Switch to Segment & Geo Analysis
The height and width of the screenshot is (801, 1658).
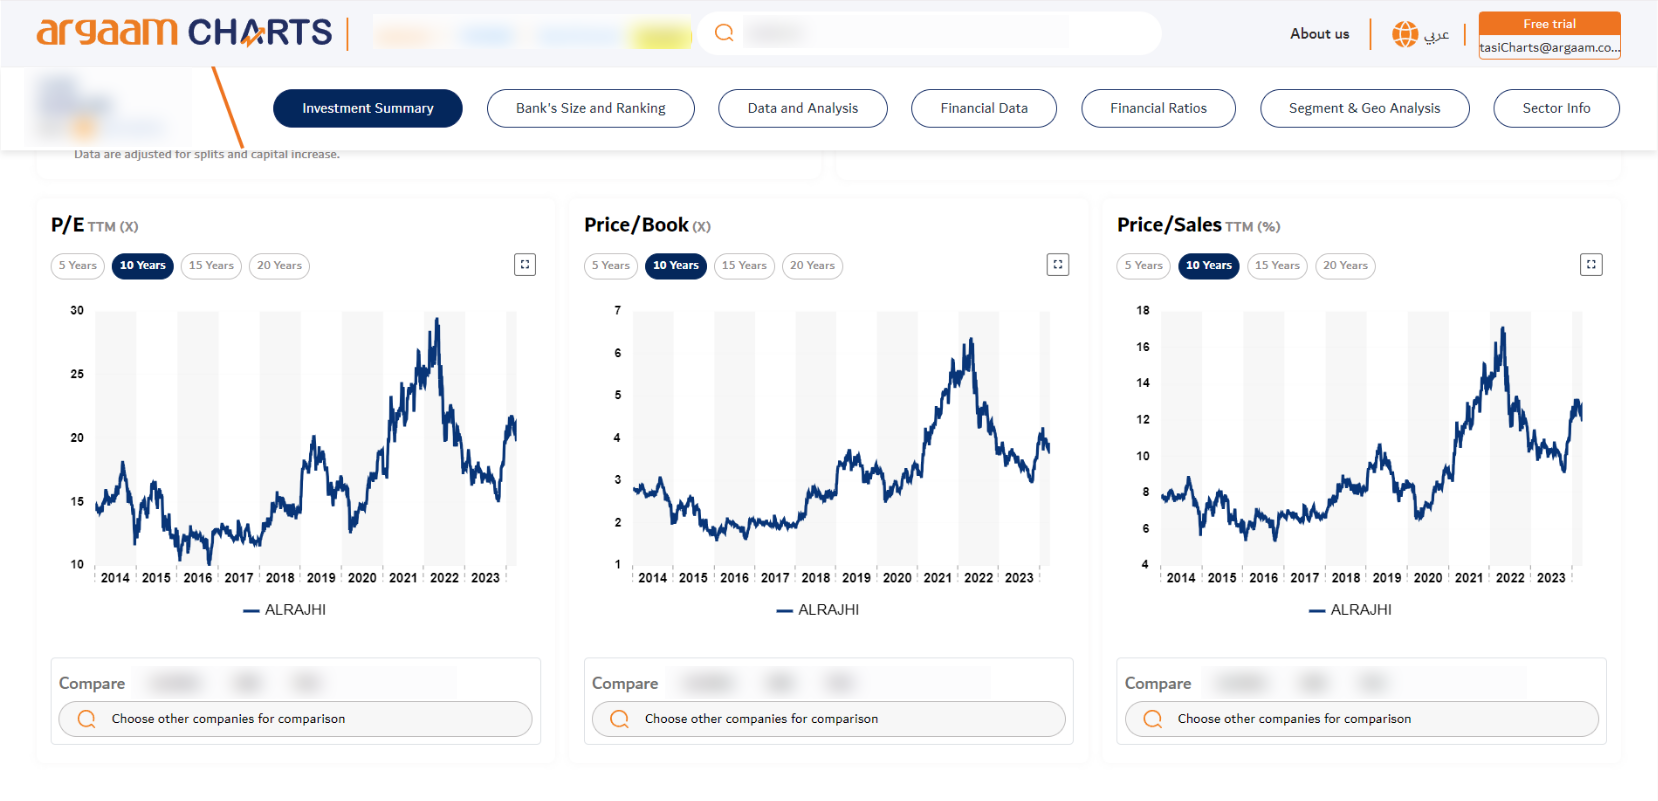(1364, 108)
